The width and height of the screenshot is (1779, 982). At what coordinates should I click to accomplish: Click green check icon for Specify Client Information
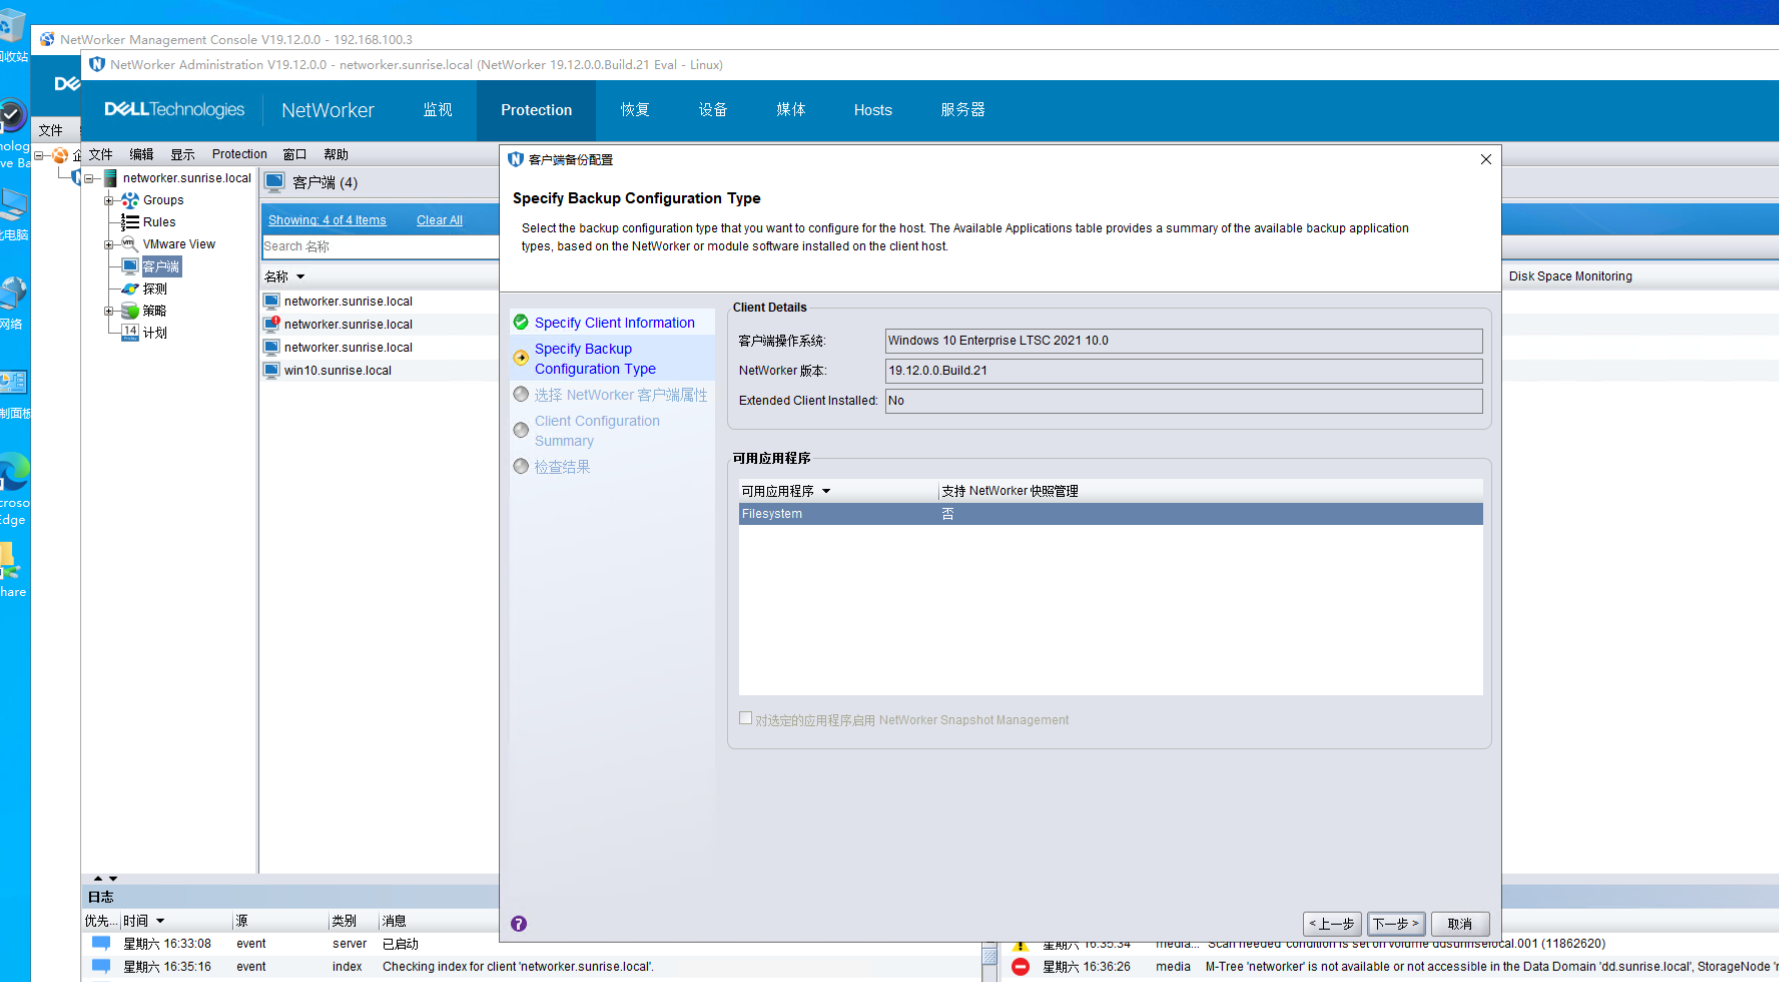coord(521,322)
